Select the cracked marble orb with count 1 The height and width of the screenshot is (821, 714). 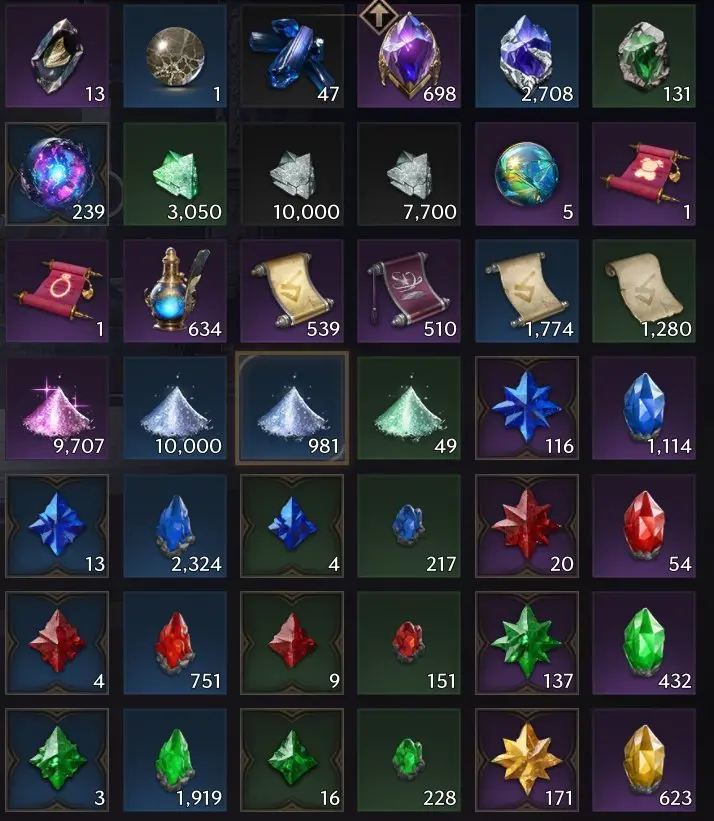175,56
